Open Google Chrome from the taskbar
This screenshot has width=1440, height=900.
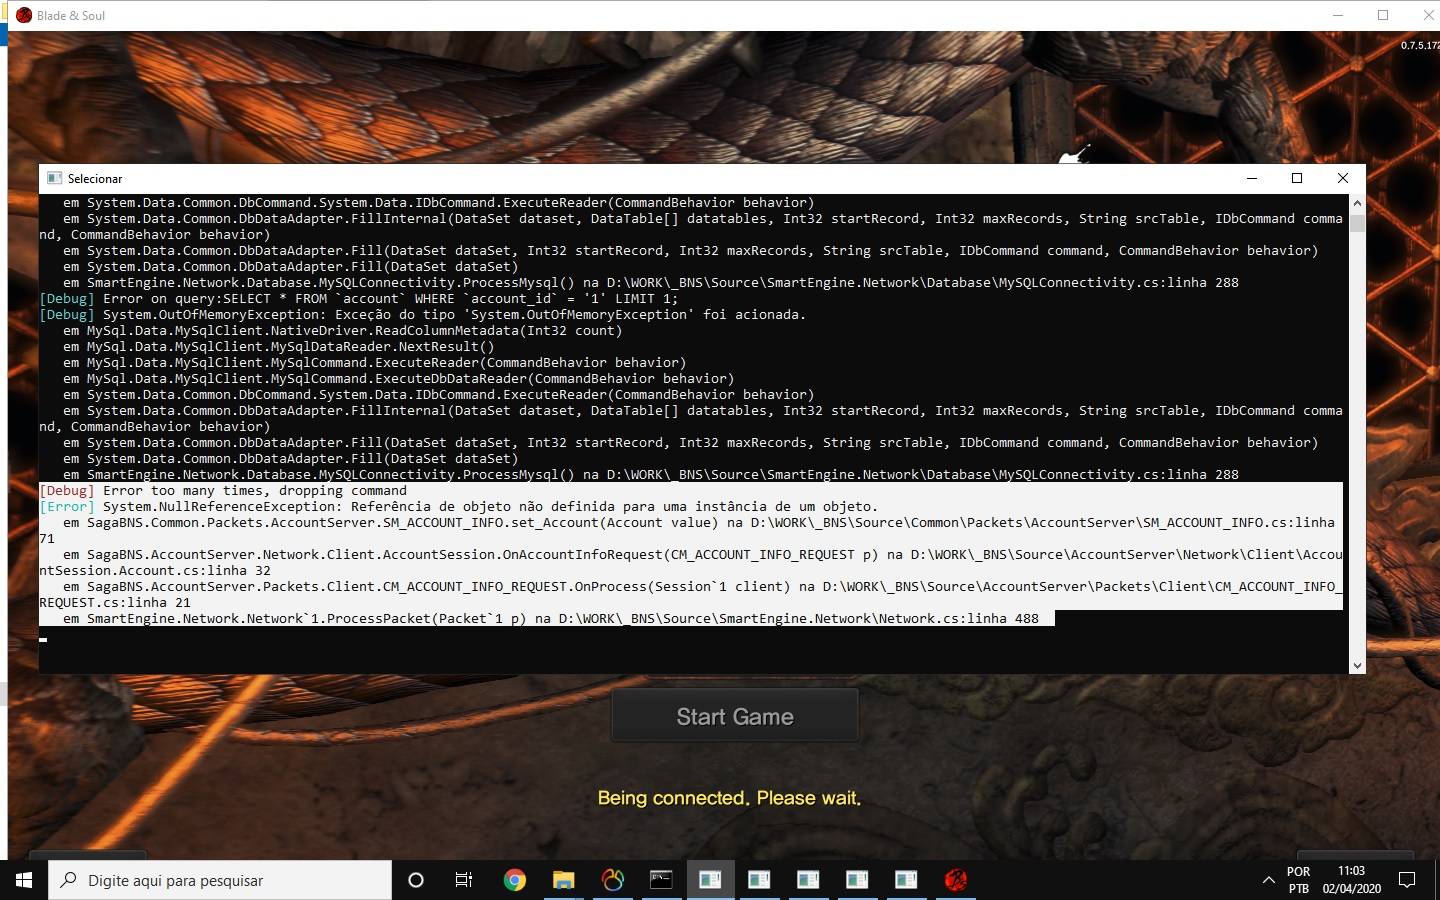(515, 880)
